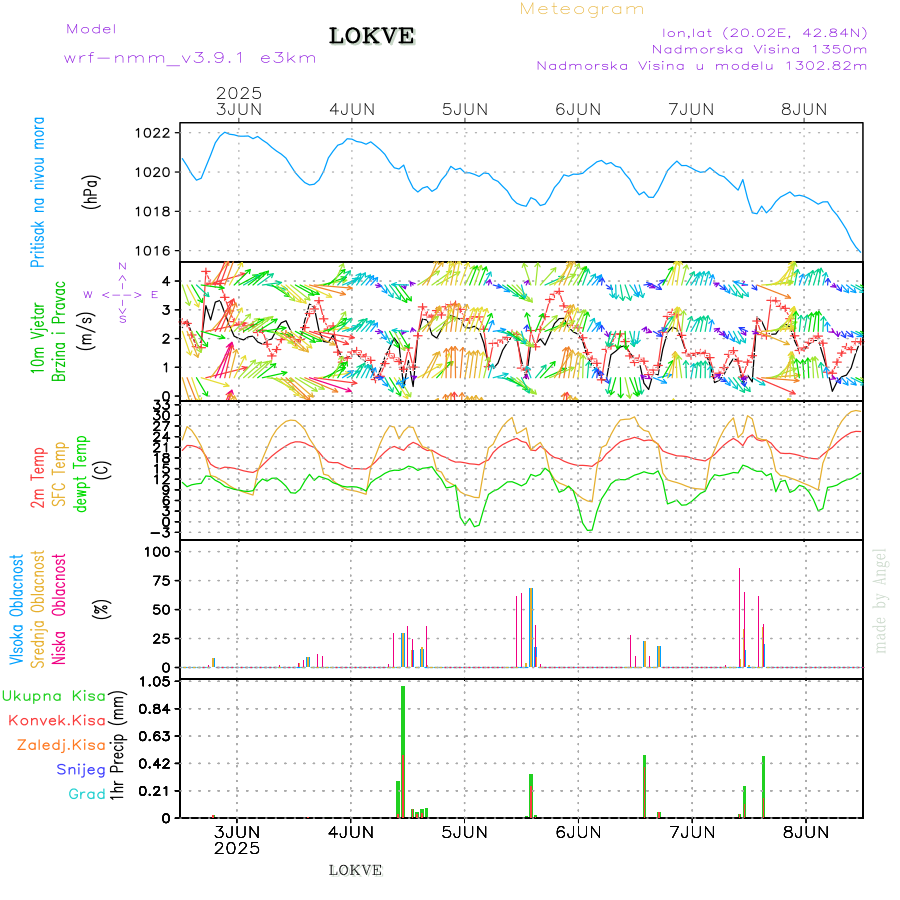The height and width of the screenshot is (900, 900).
Task: Select the wrf-nmm_v3.9.1 e3km model text
Action: 190,58
